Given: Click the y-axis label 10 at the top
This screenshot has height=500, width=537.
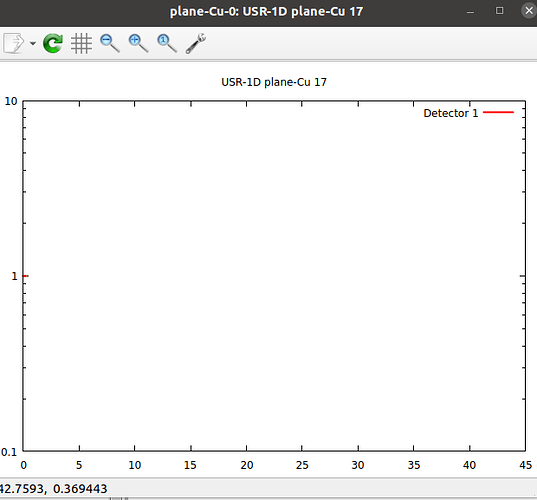Looking at the screenshot, I should pyautogui.click(x=11, y=101).
